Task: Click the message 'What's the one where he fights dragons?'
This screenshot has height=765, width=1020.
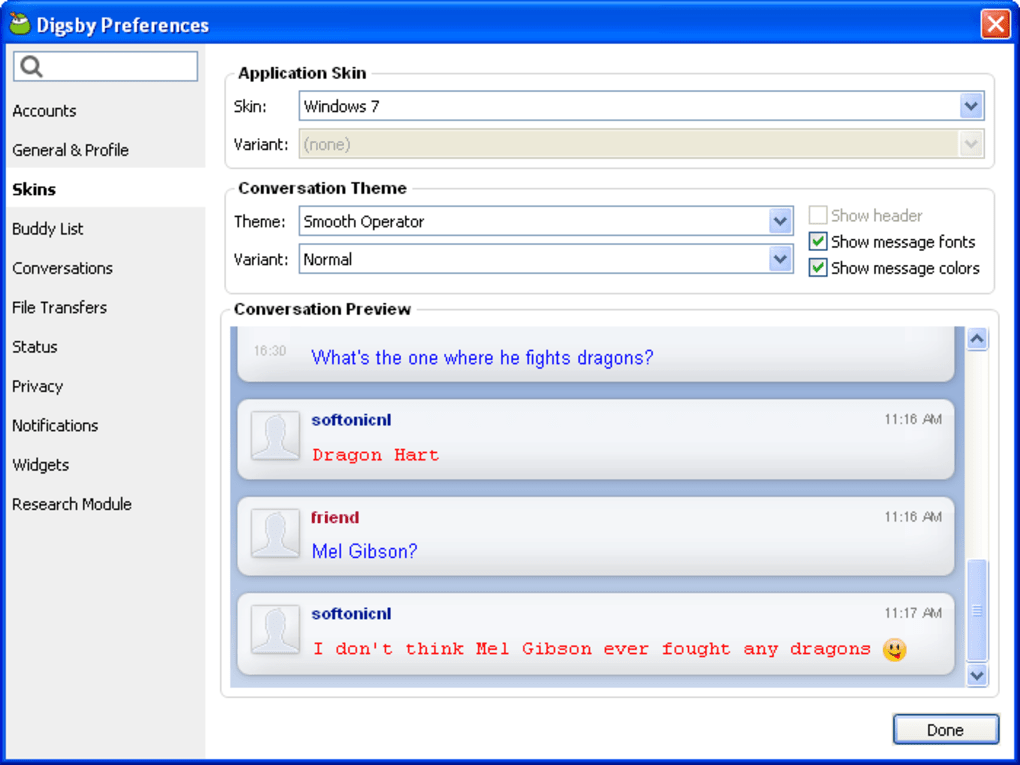Action: (x=482, y=357)
